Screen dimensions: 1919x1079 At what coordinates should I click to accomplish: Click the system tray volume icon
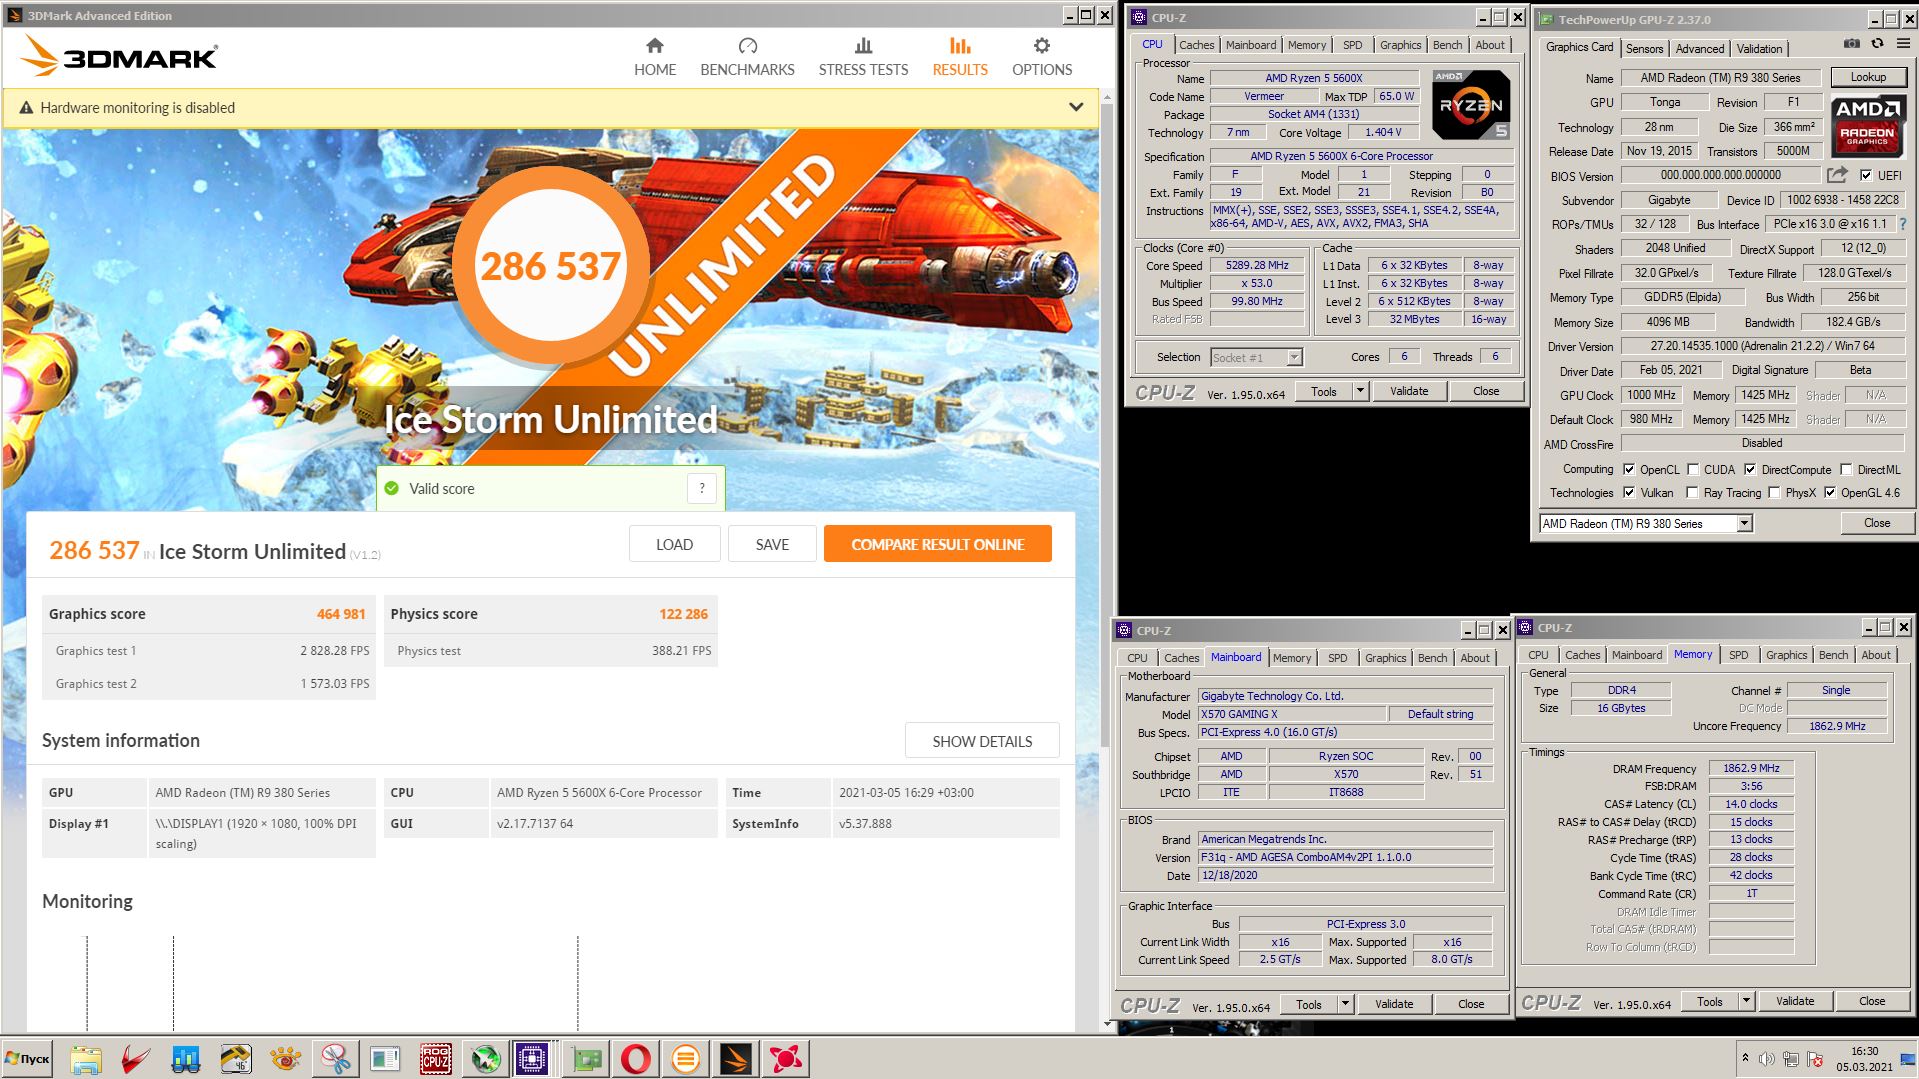coord(1767,1059)
